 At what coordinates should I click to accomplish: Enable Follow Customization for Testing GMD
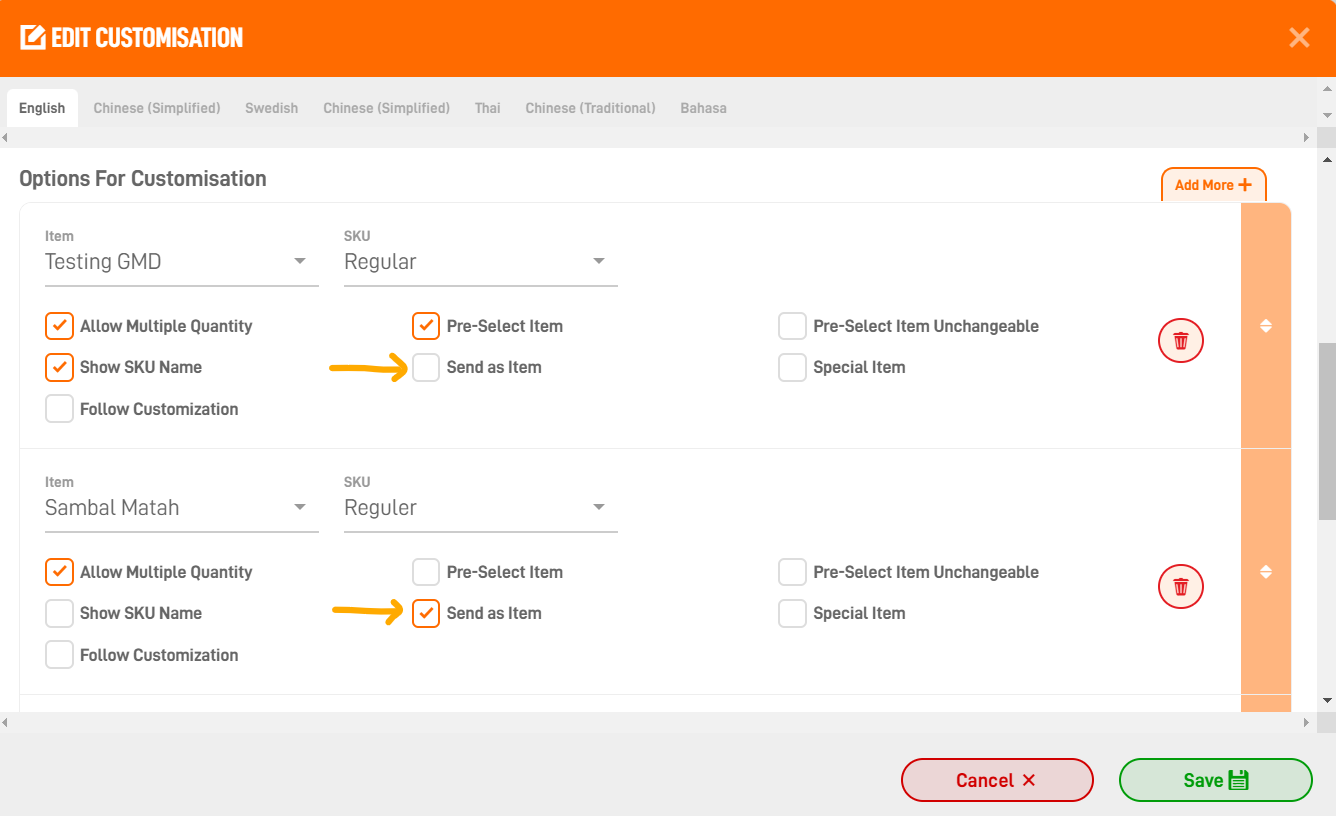(59, 409)
